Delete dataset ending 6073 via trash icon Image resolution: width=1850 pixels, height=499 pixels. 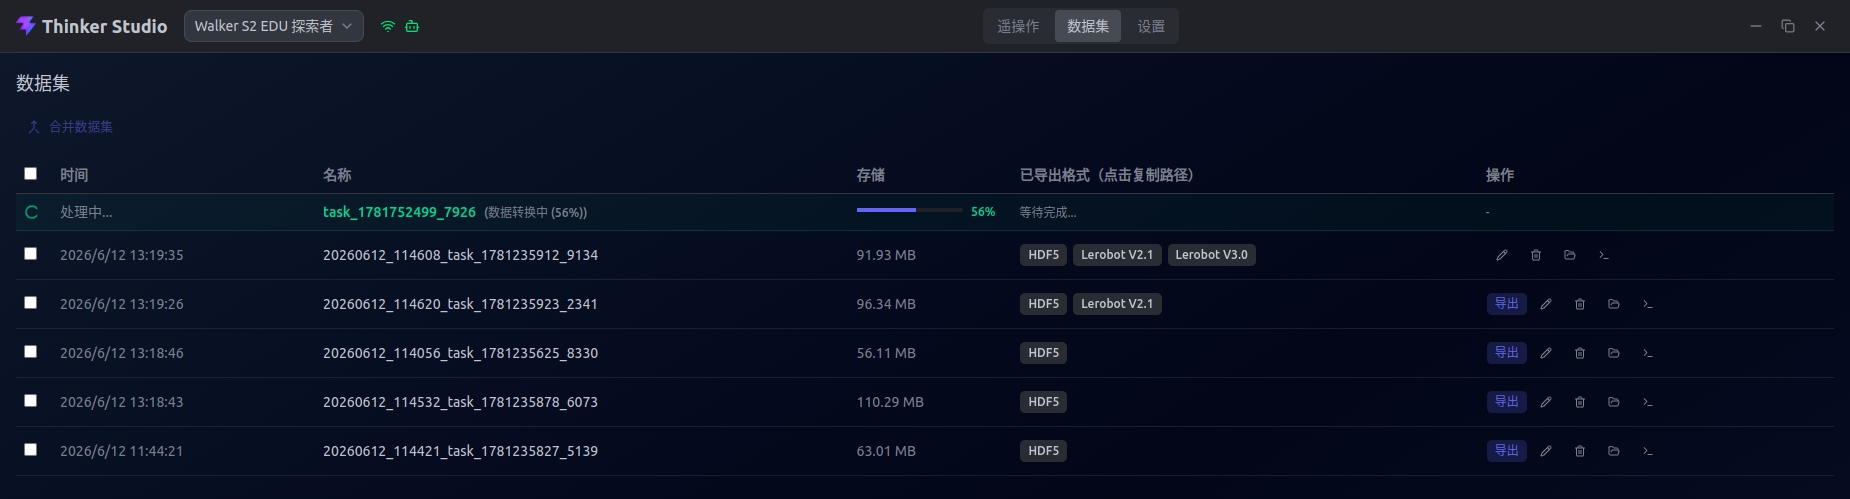pos(1580,402)
